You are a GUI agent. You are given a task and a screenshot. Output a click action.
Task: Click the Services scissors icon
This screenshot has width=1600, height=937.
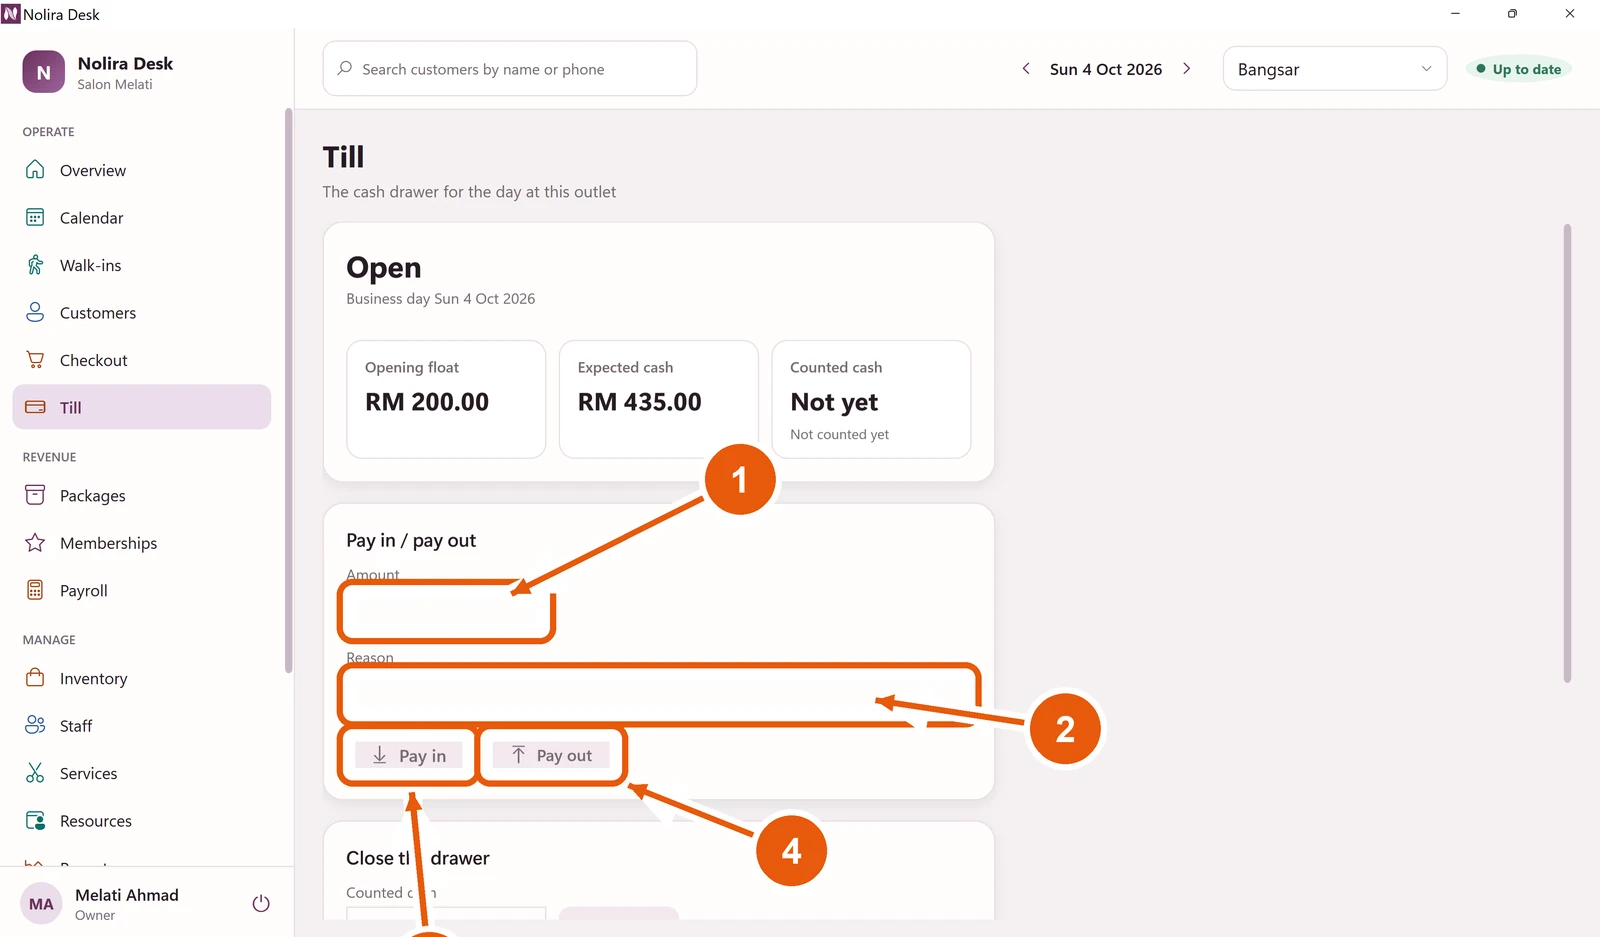click(x=35, y=773)
